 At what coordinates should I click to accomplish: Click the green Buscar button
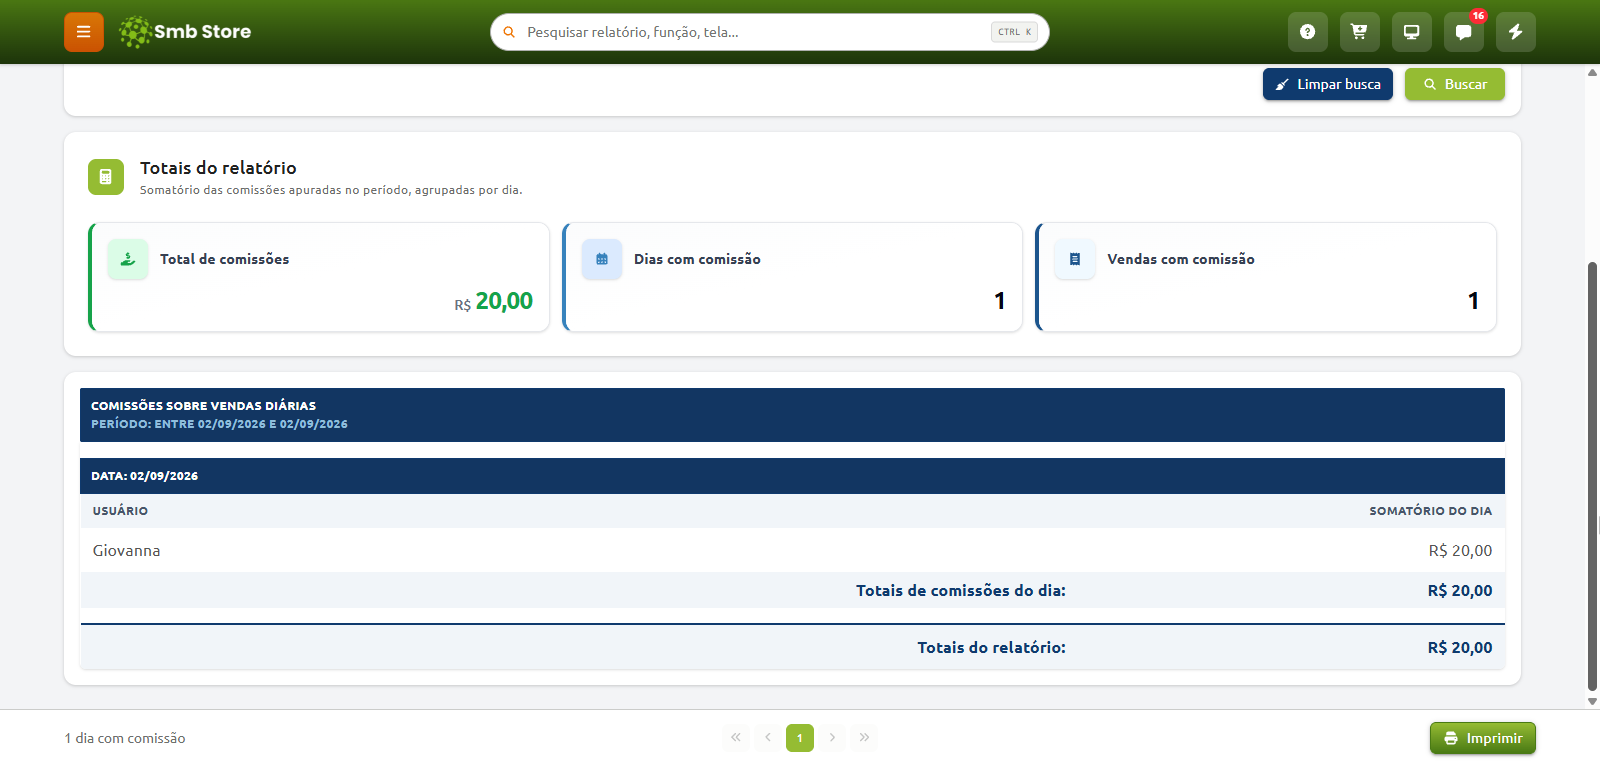(x=1455, y=84)
